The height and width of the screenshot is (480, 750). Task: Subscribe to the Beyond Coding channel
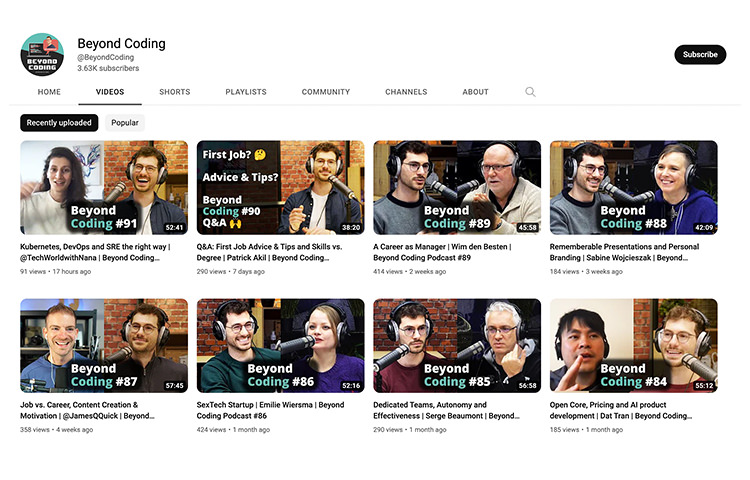pyautogui.click(x=700, y=55)
